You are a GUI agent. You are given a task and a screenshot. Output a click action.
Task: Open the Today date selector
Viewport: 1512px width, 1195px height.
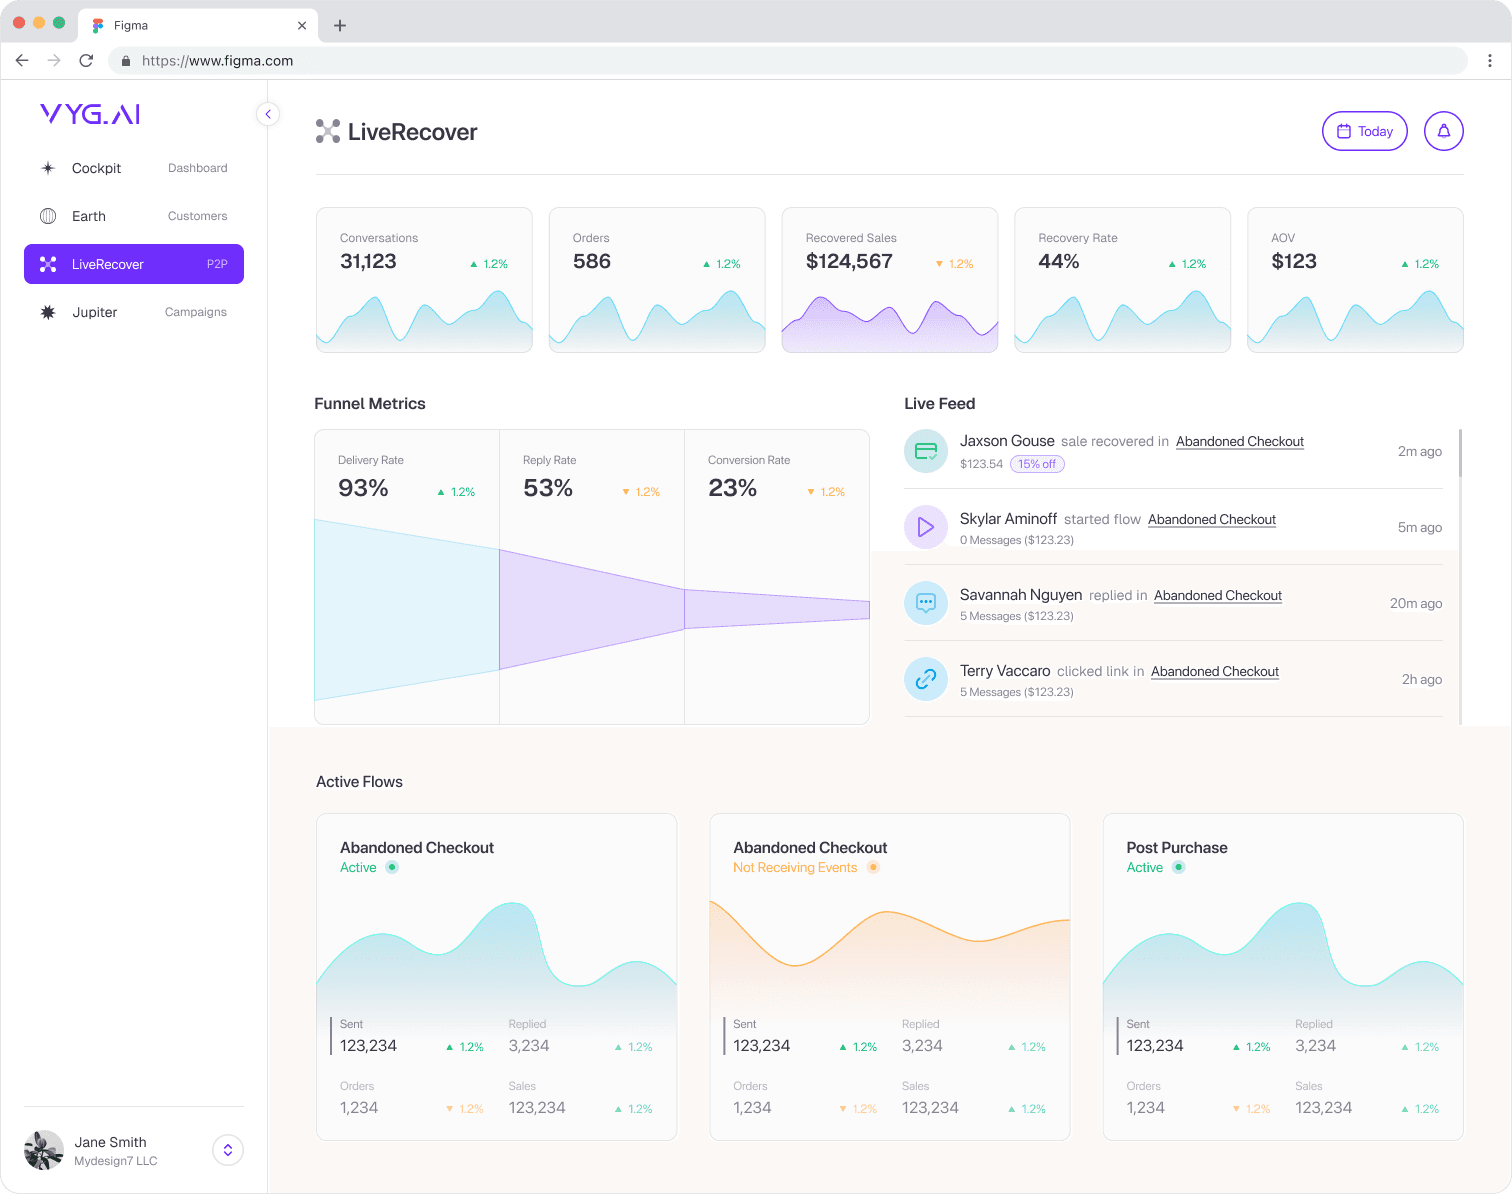1364,131
